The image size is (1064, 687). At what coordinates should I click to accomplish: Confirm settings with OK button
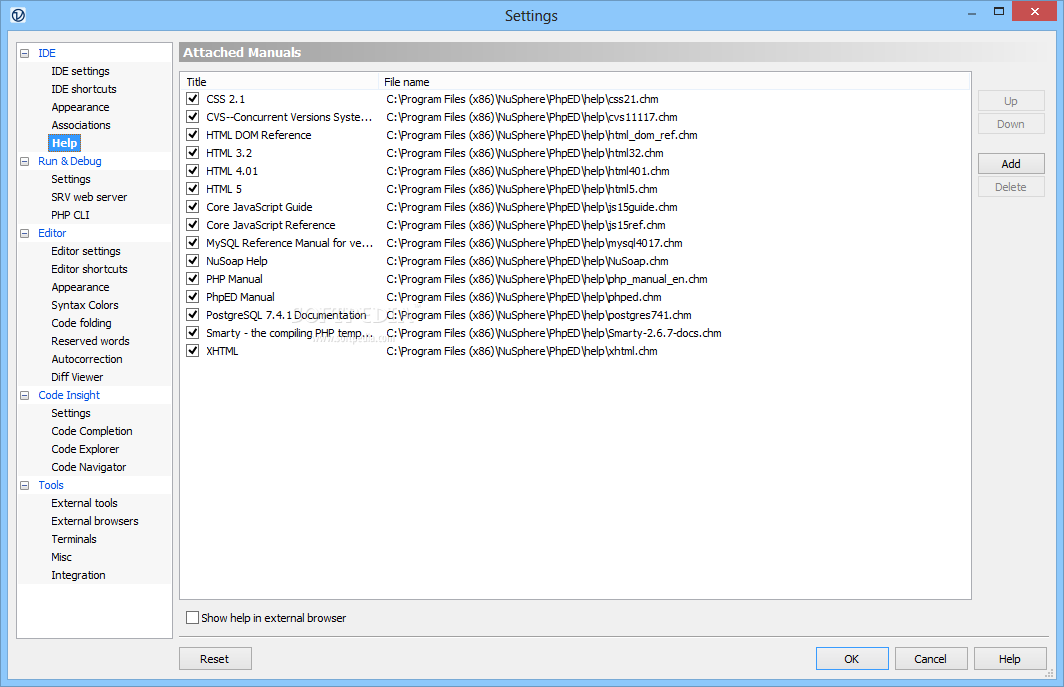pos(852,658)
